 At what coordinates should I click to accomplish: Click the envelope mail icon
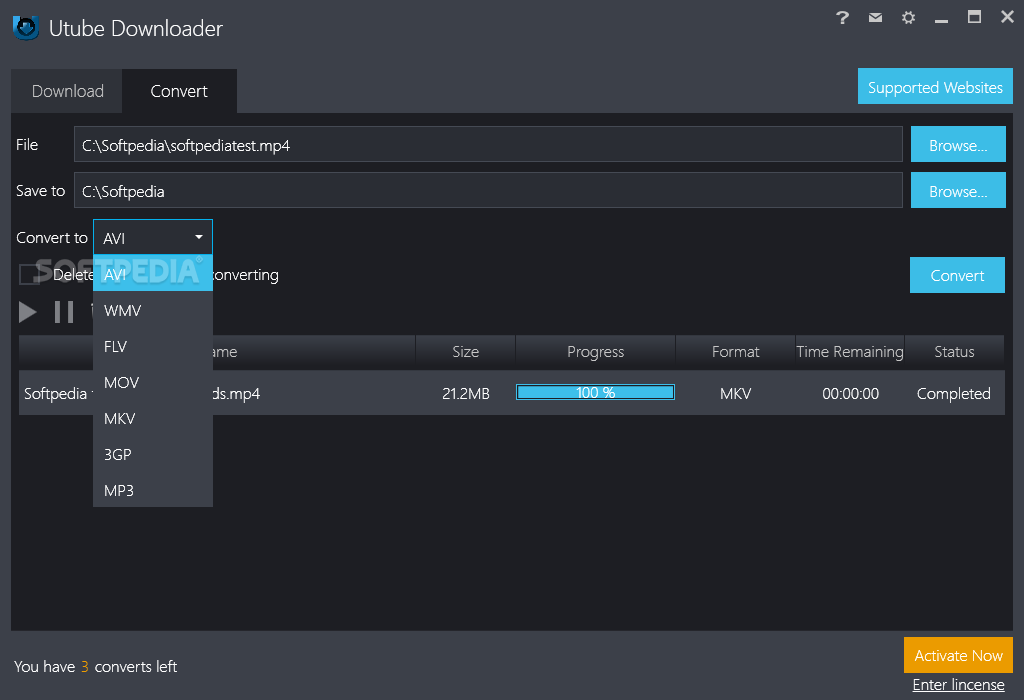875,18
